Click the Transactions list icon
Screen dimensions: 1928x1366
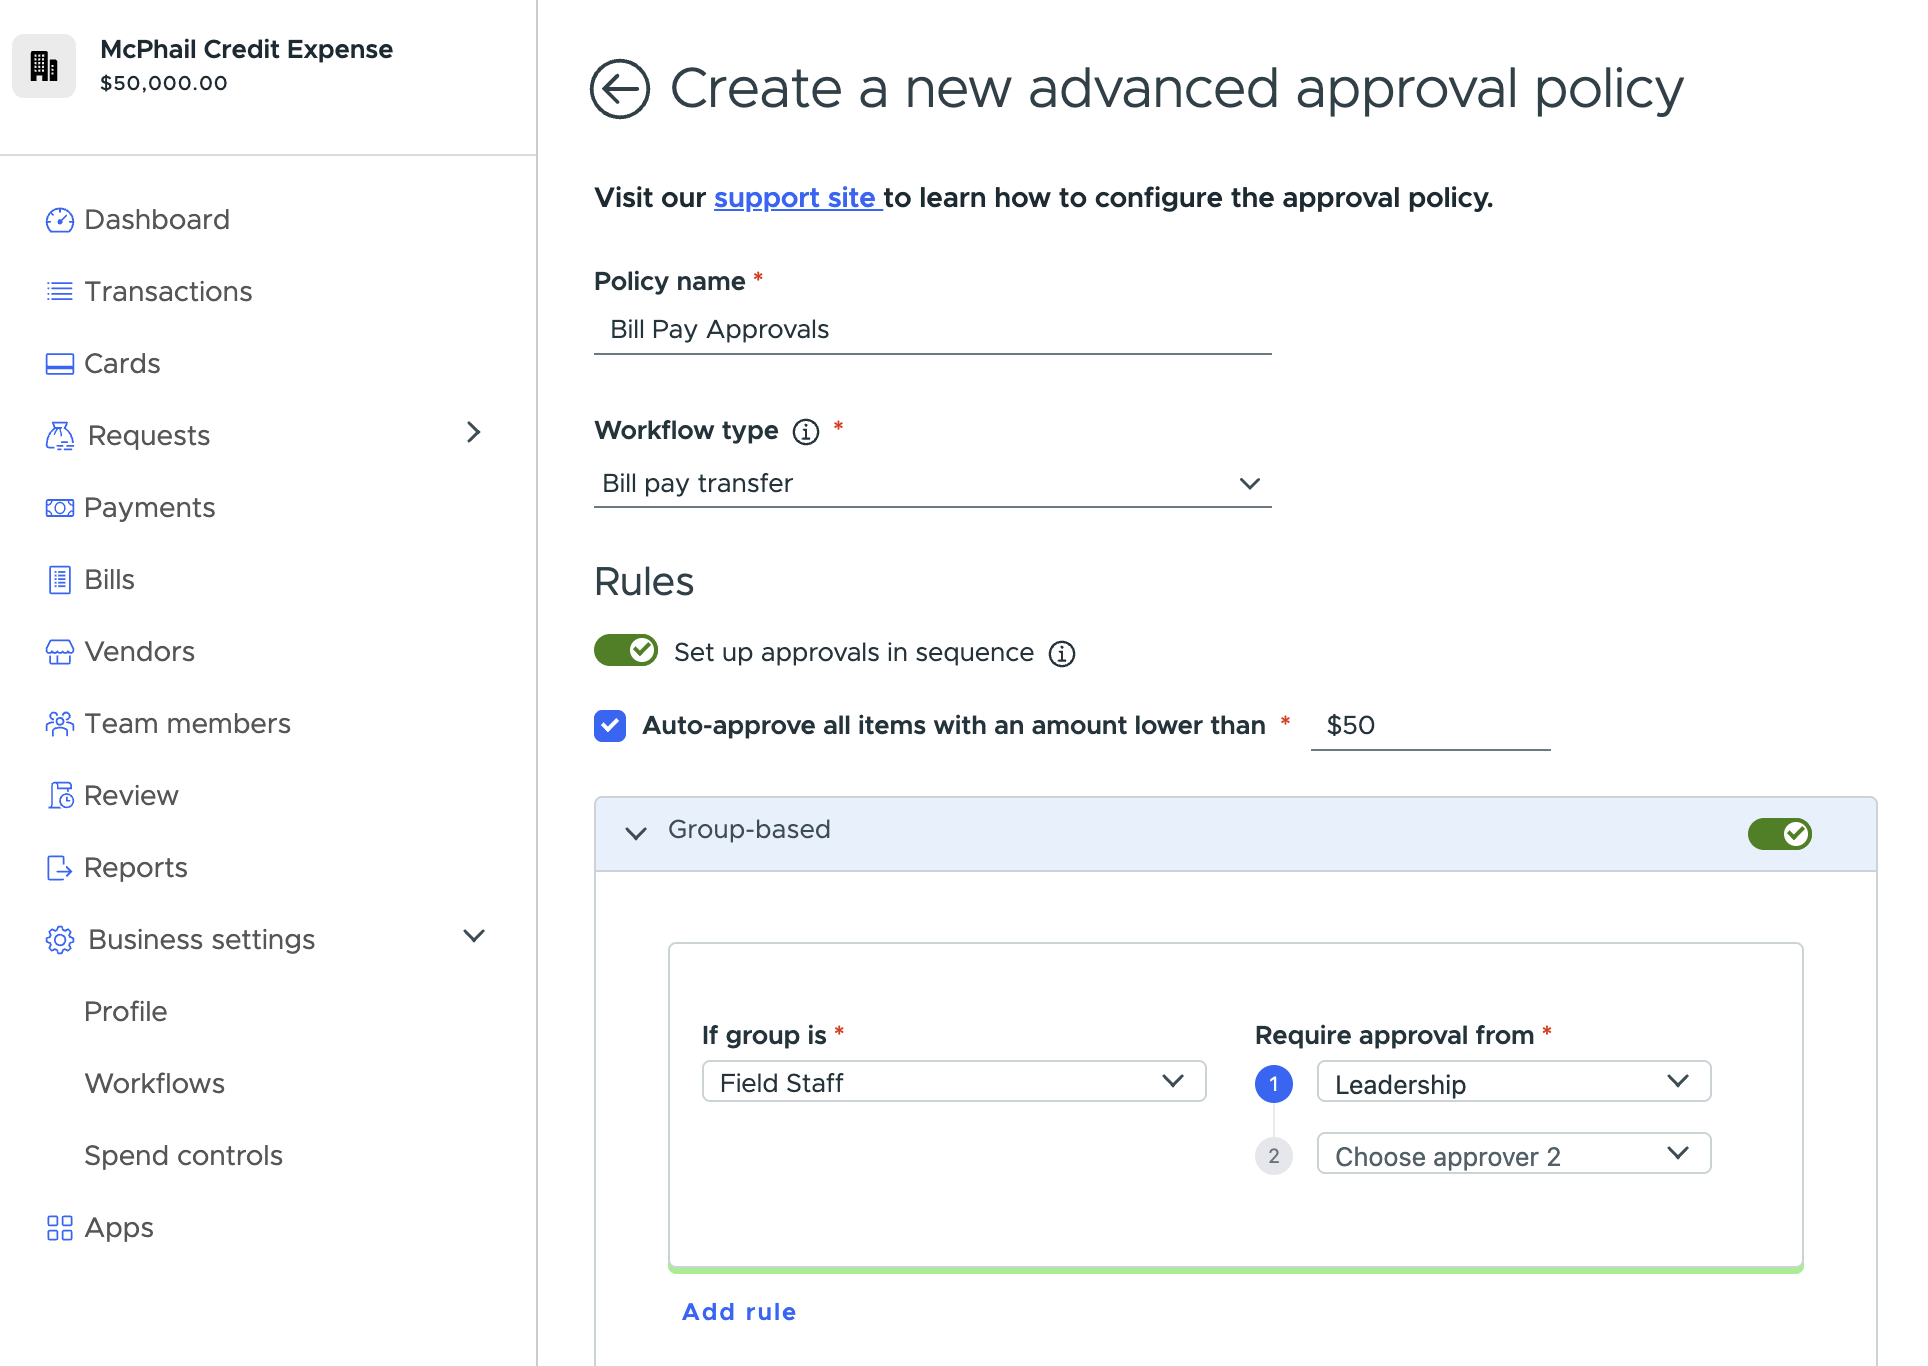point(60,292)
